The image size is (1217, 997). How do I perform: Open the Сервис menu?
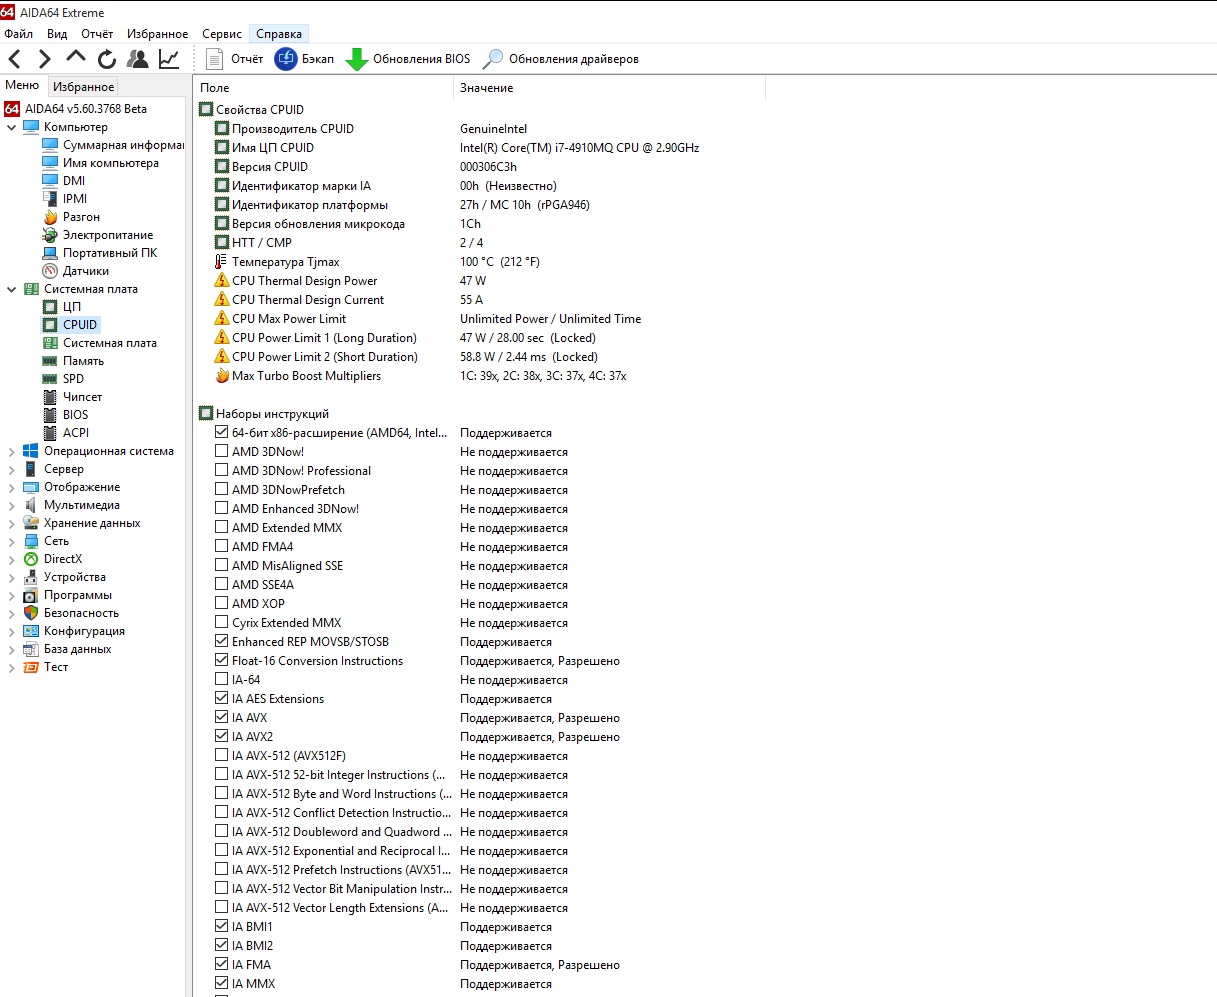tap(222, 34)
